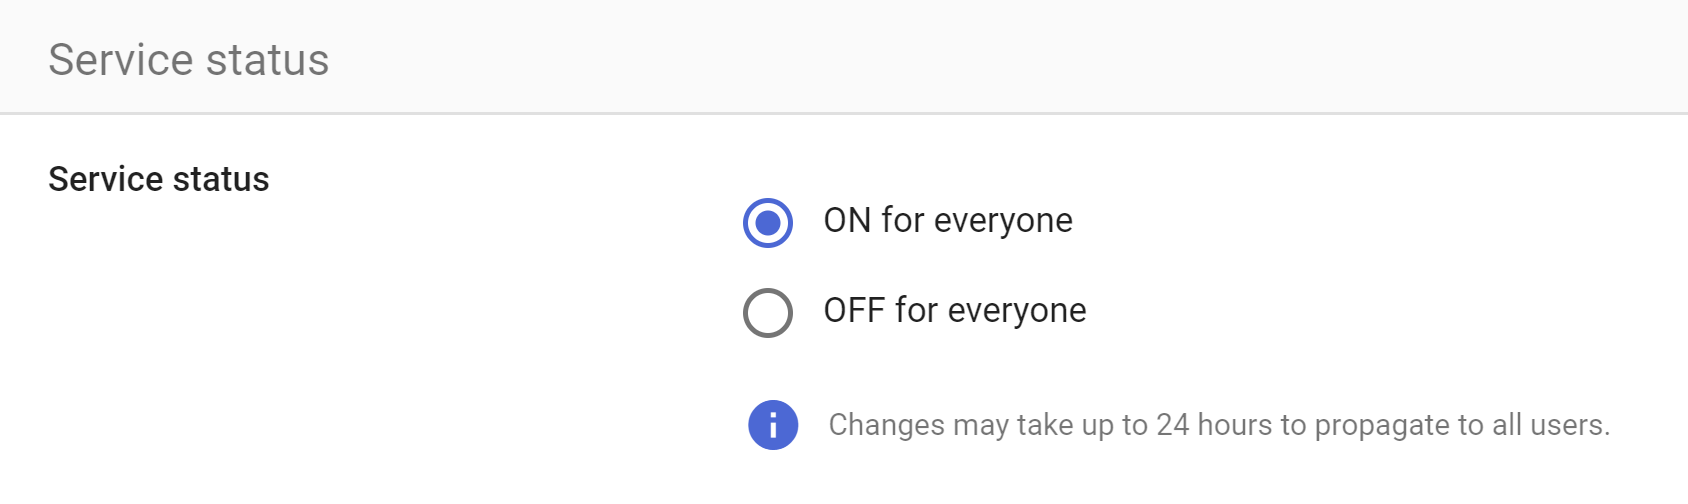Screen dimensions: 1688x504
Task: Enable the service using the ON option
Action: coord(768,222)
